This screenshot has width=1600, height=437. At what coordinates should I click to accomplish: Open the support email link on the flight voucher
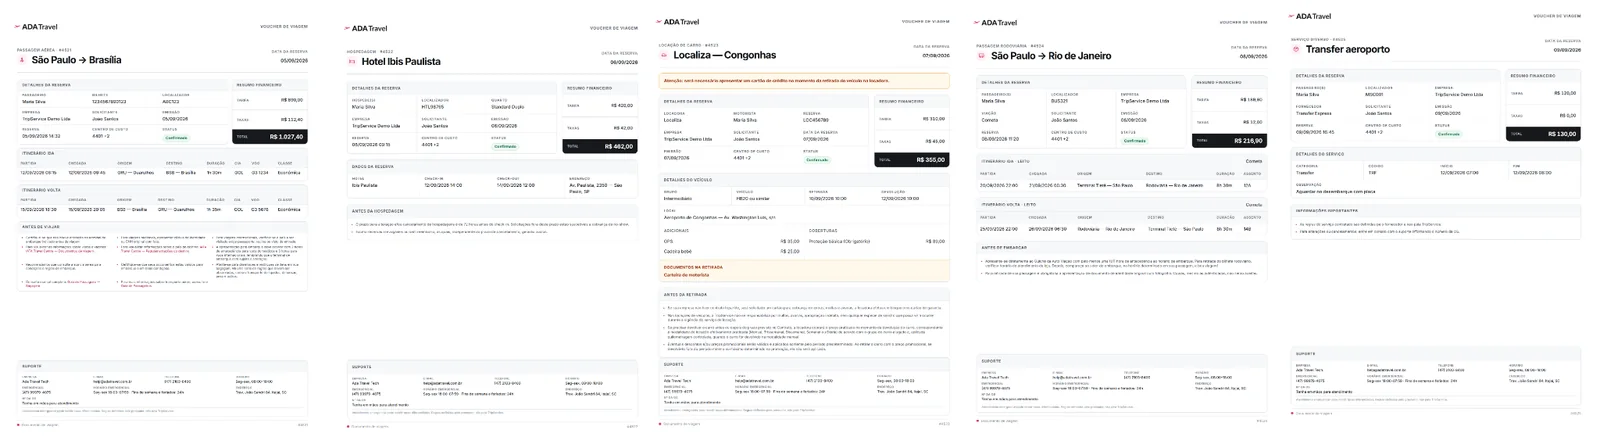pyautogui.click(x=112, y=381)
